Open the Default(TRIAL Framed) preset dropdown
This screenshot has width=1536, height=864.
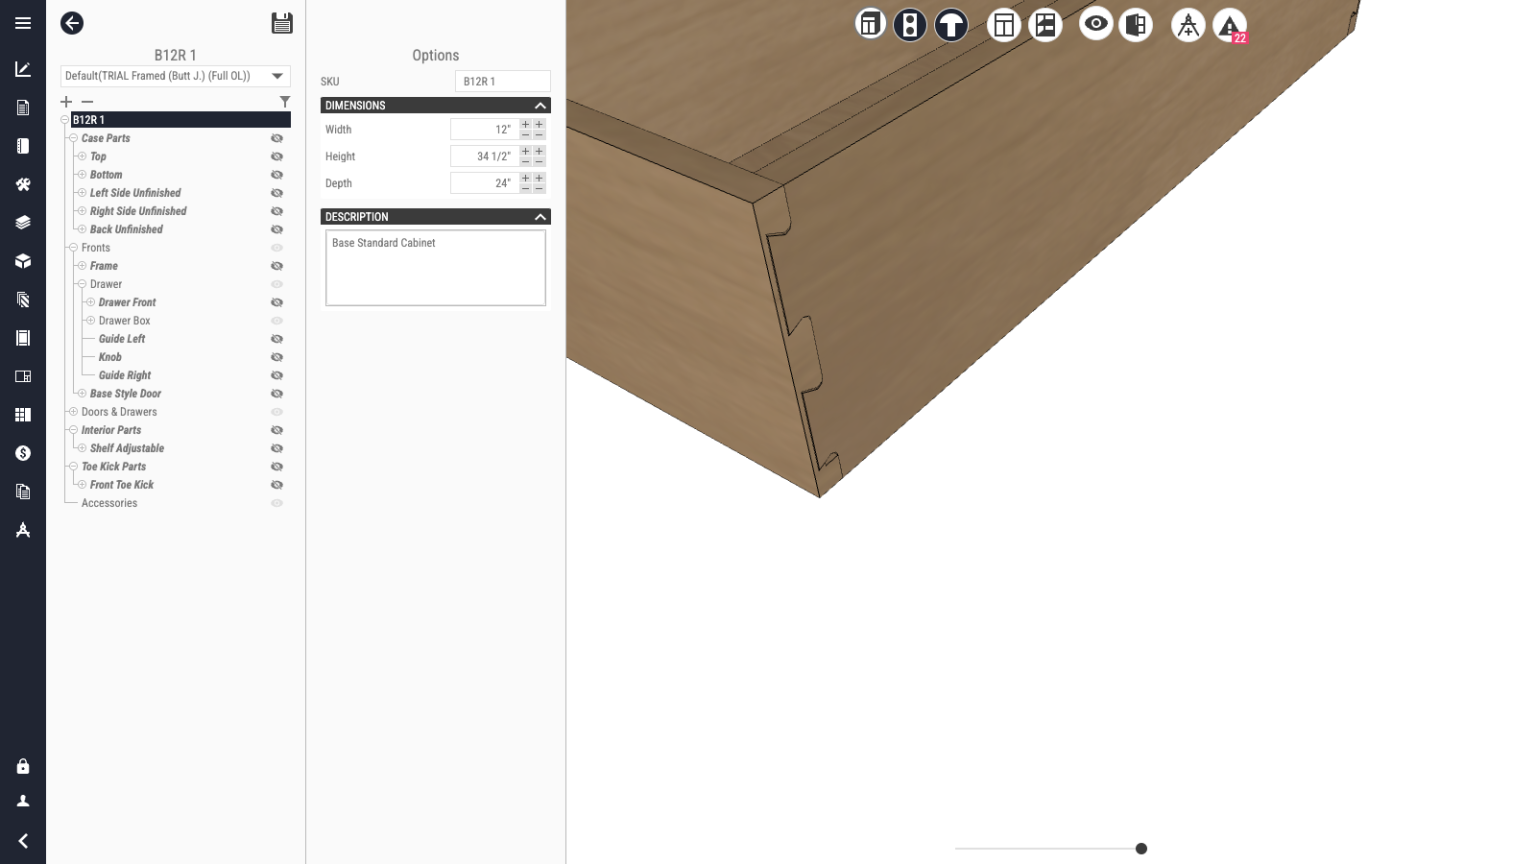point(174,75)
